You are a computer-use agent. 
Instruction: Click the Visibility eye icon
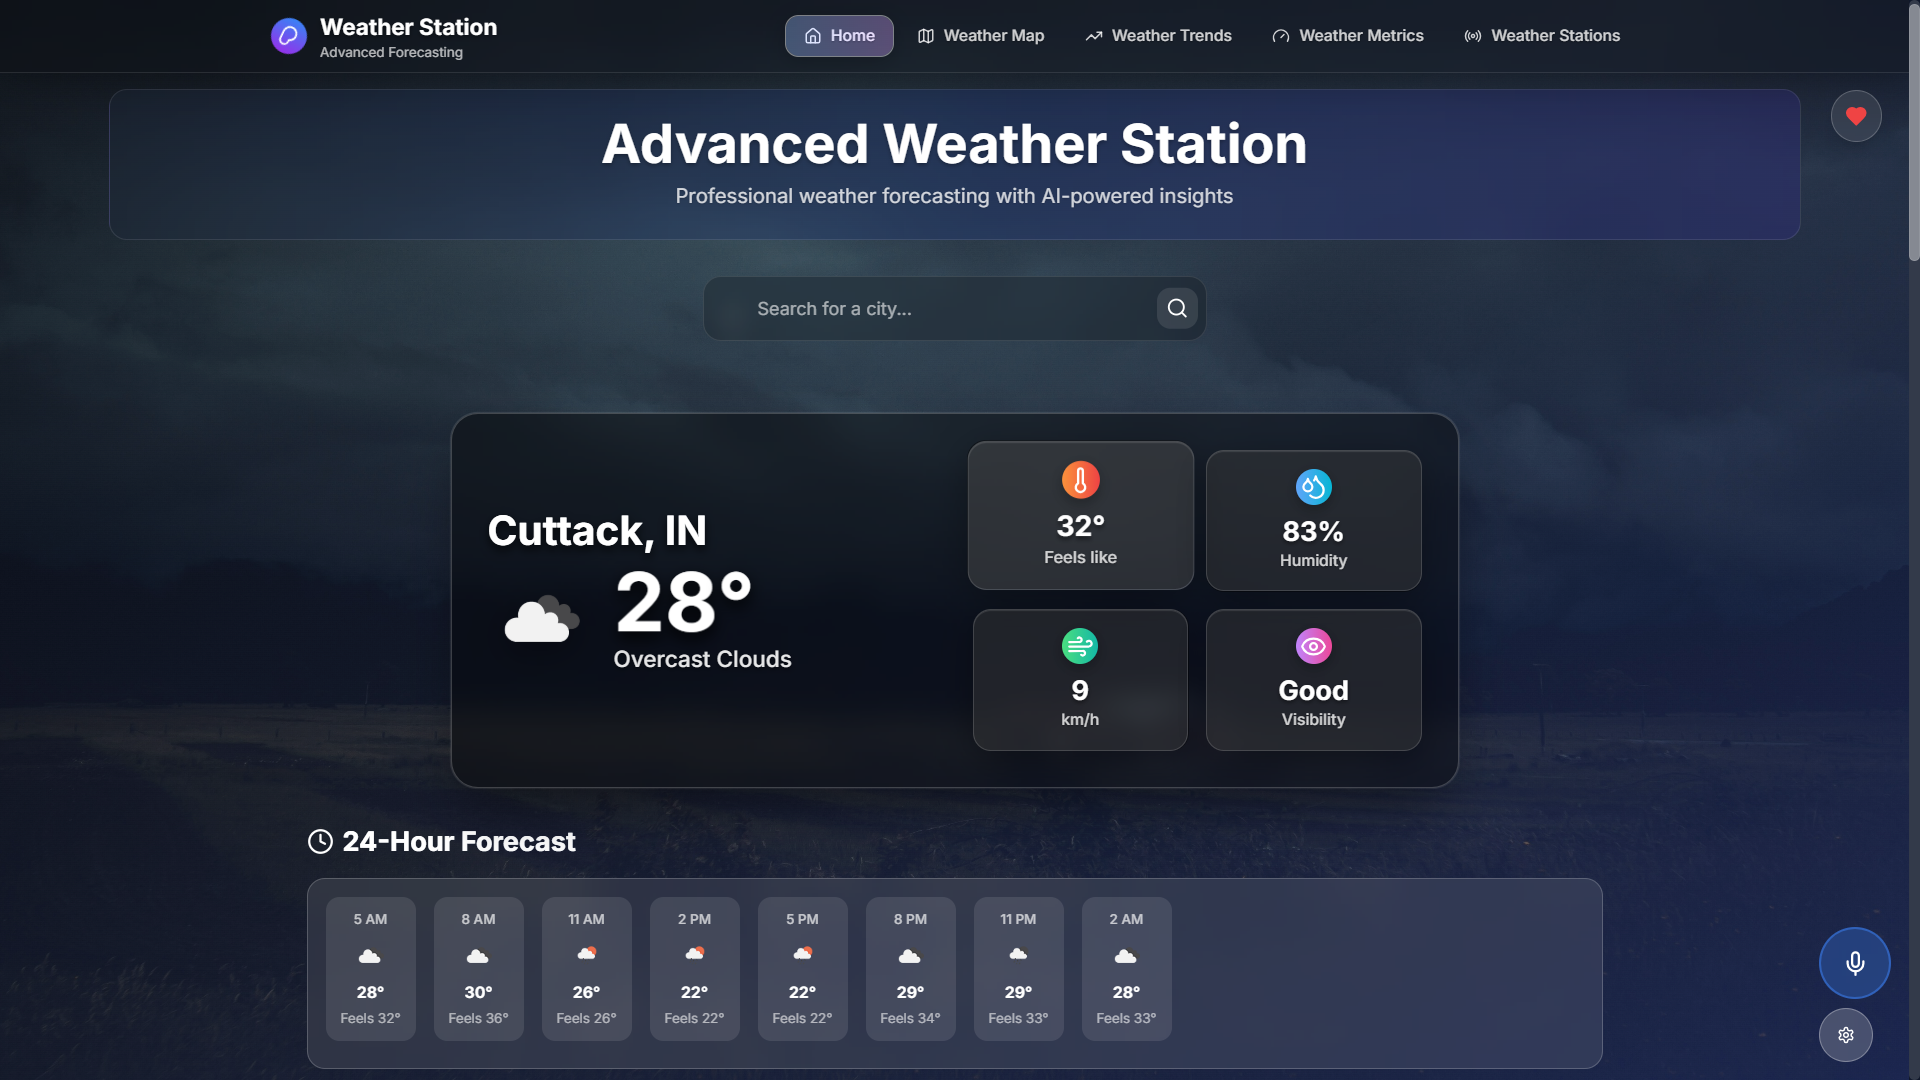pyautogui.click(x=1313, y=646)
